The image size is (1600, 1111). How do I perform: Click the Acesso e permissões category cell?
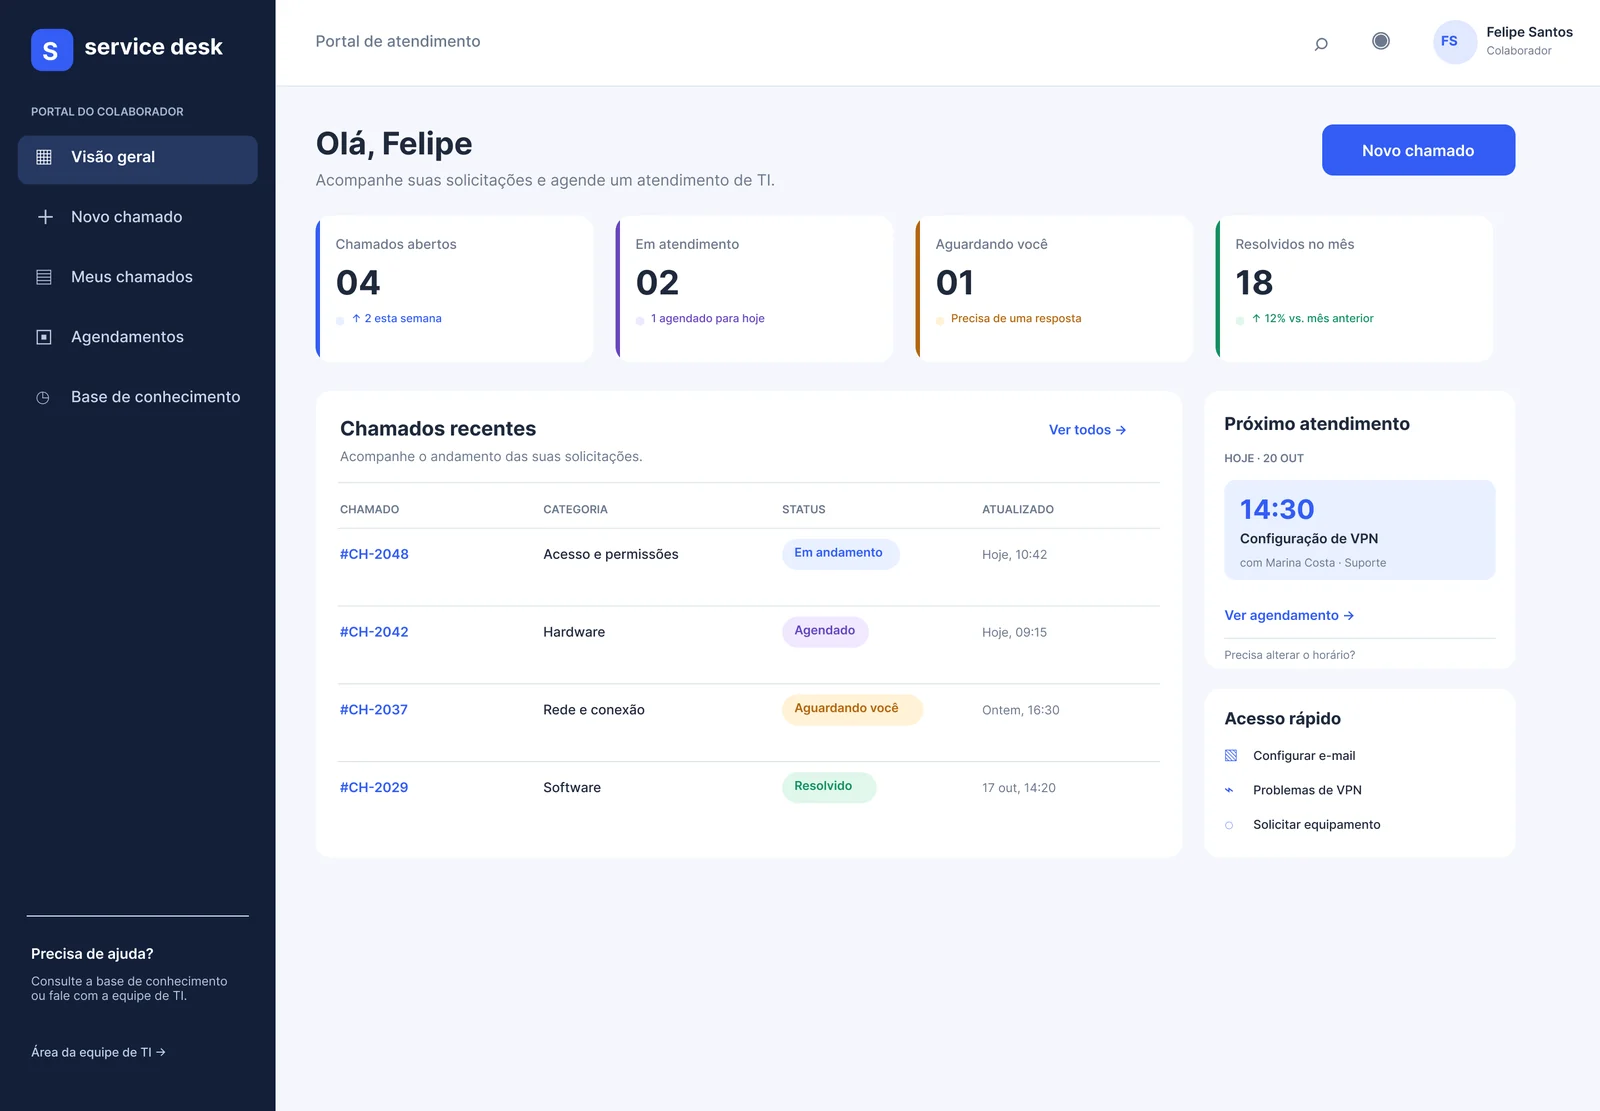point(611,555)
